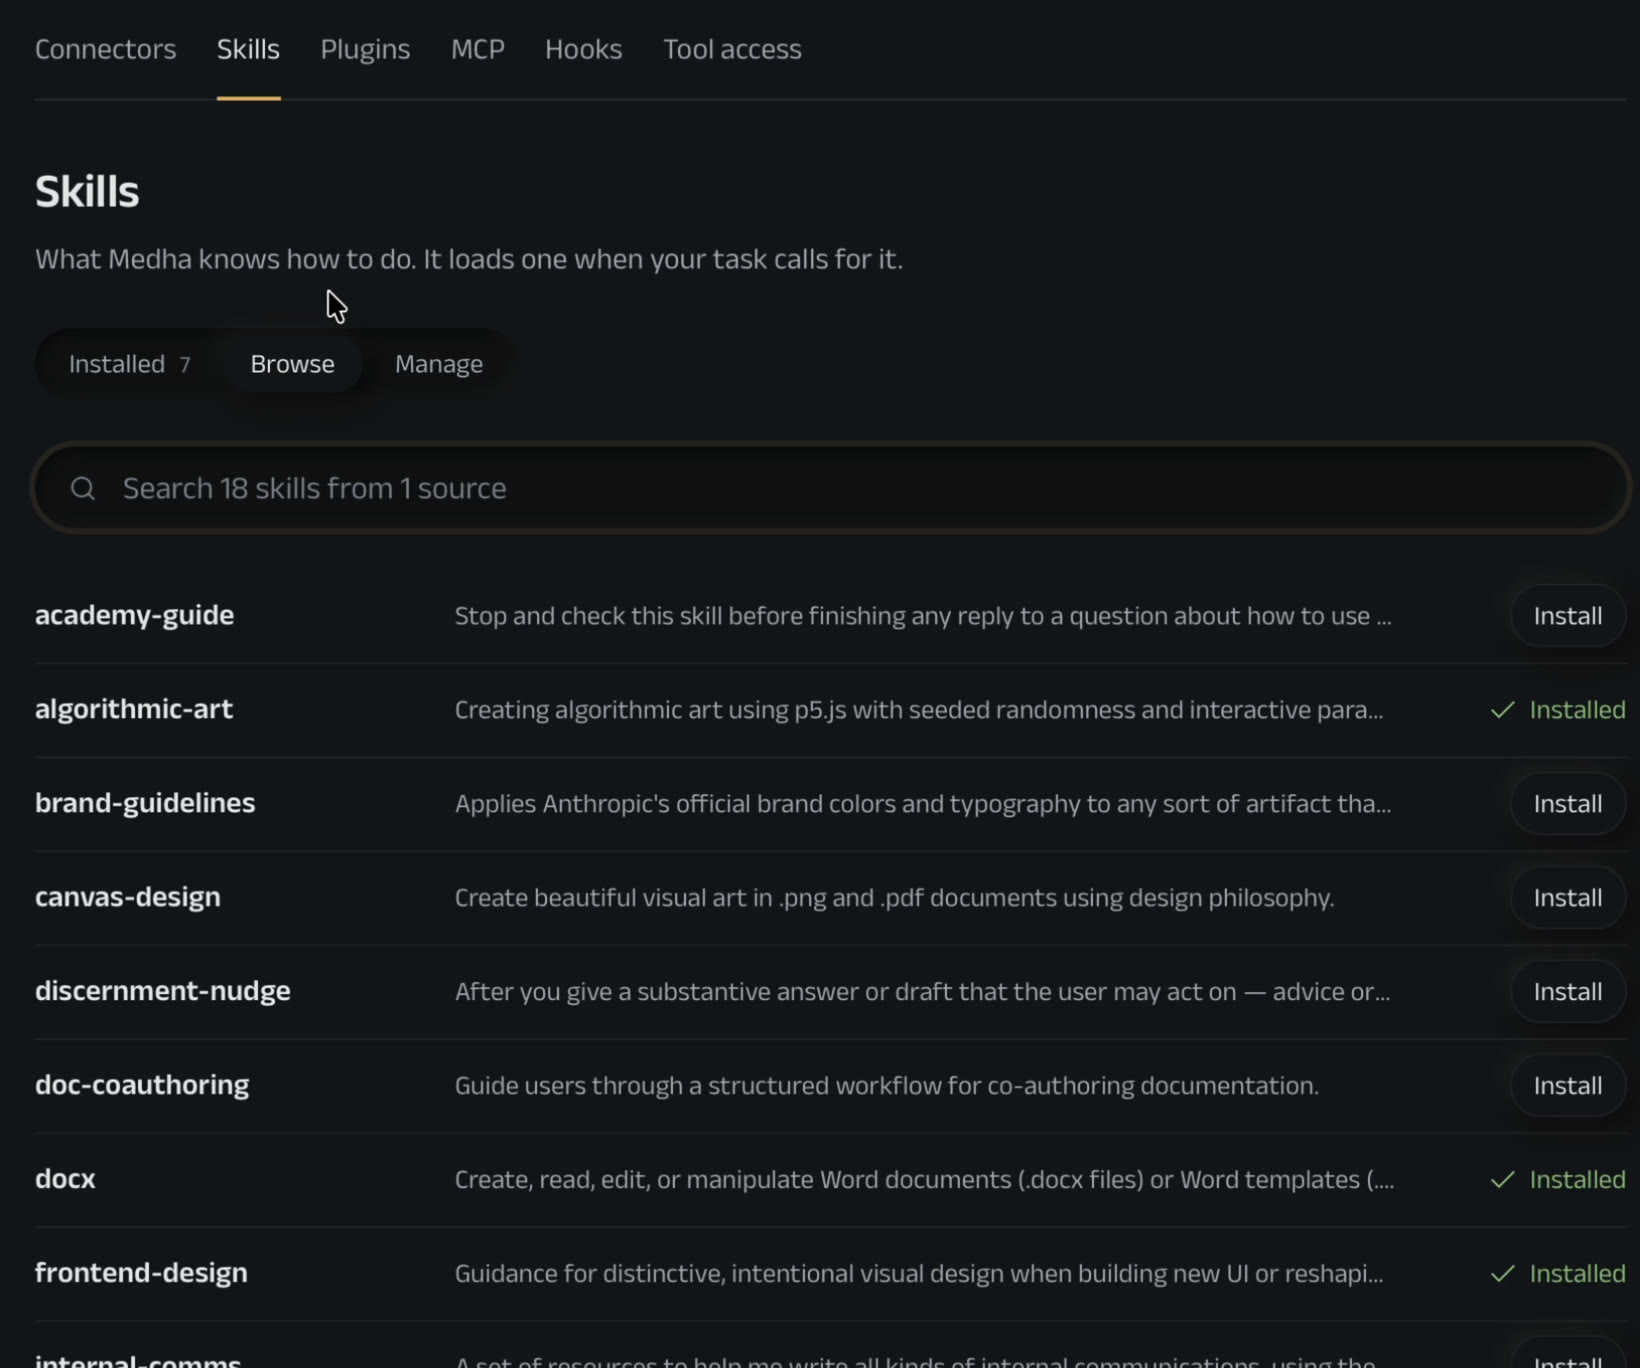The width and height of the screenshot is (1640, 1368).
Task: Switch to the Manage segment
Action: pos(439,364)
